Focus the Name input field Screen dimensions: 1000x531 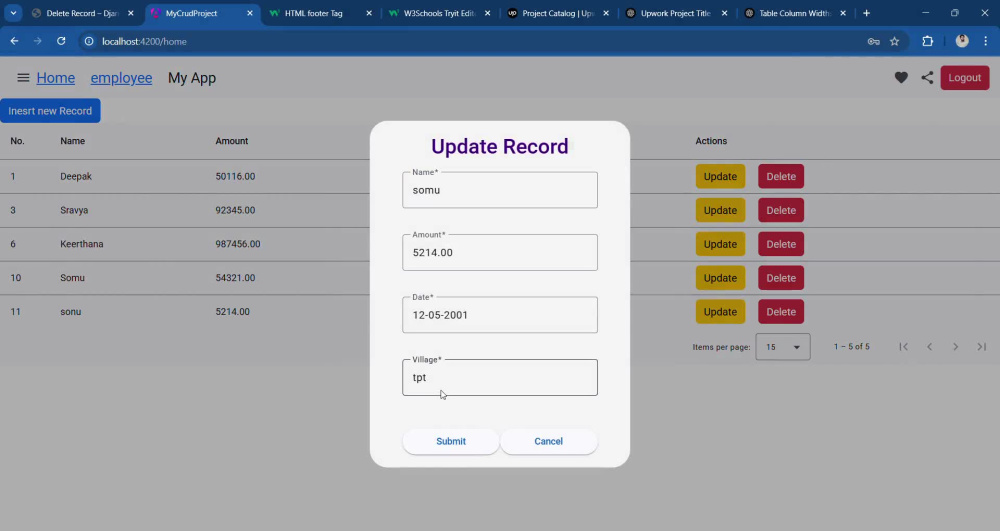[500, 190]
